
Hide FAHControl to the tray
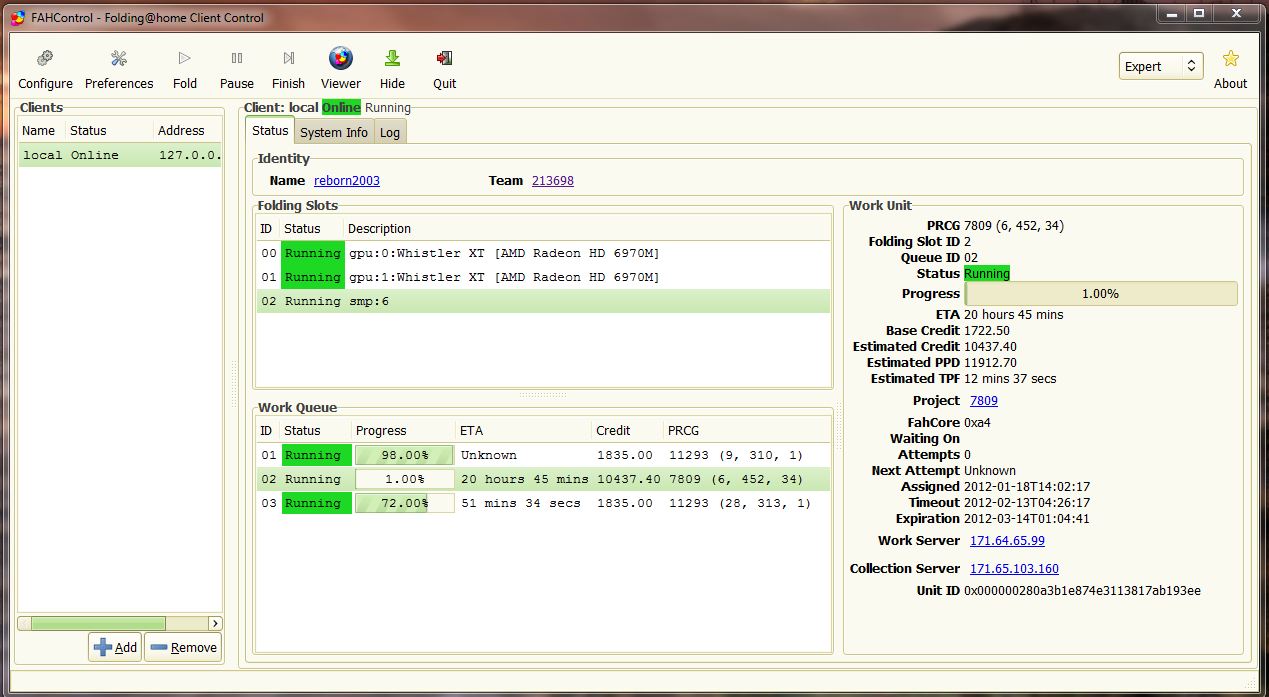click(393, 70)
